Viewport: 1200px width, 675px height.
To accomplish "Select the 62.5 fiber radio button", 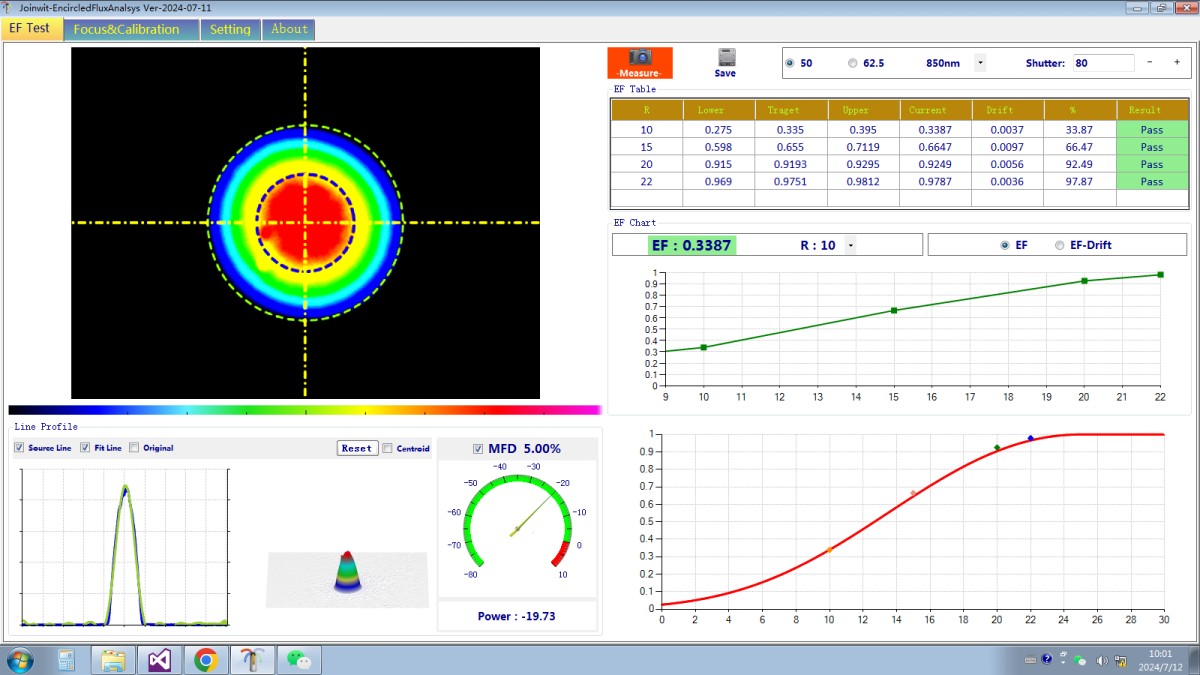I will pos(852,63).
